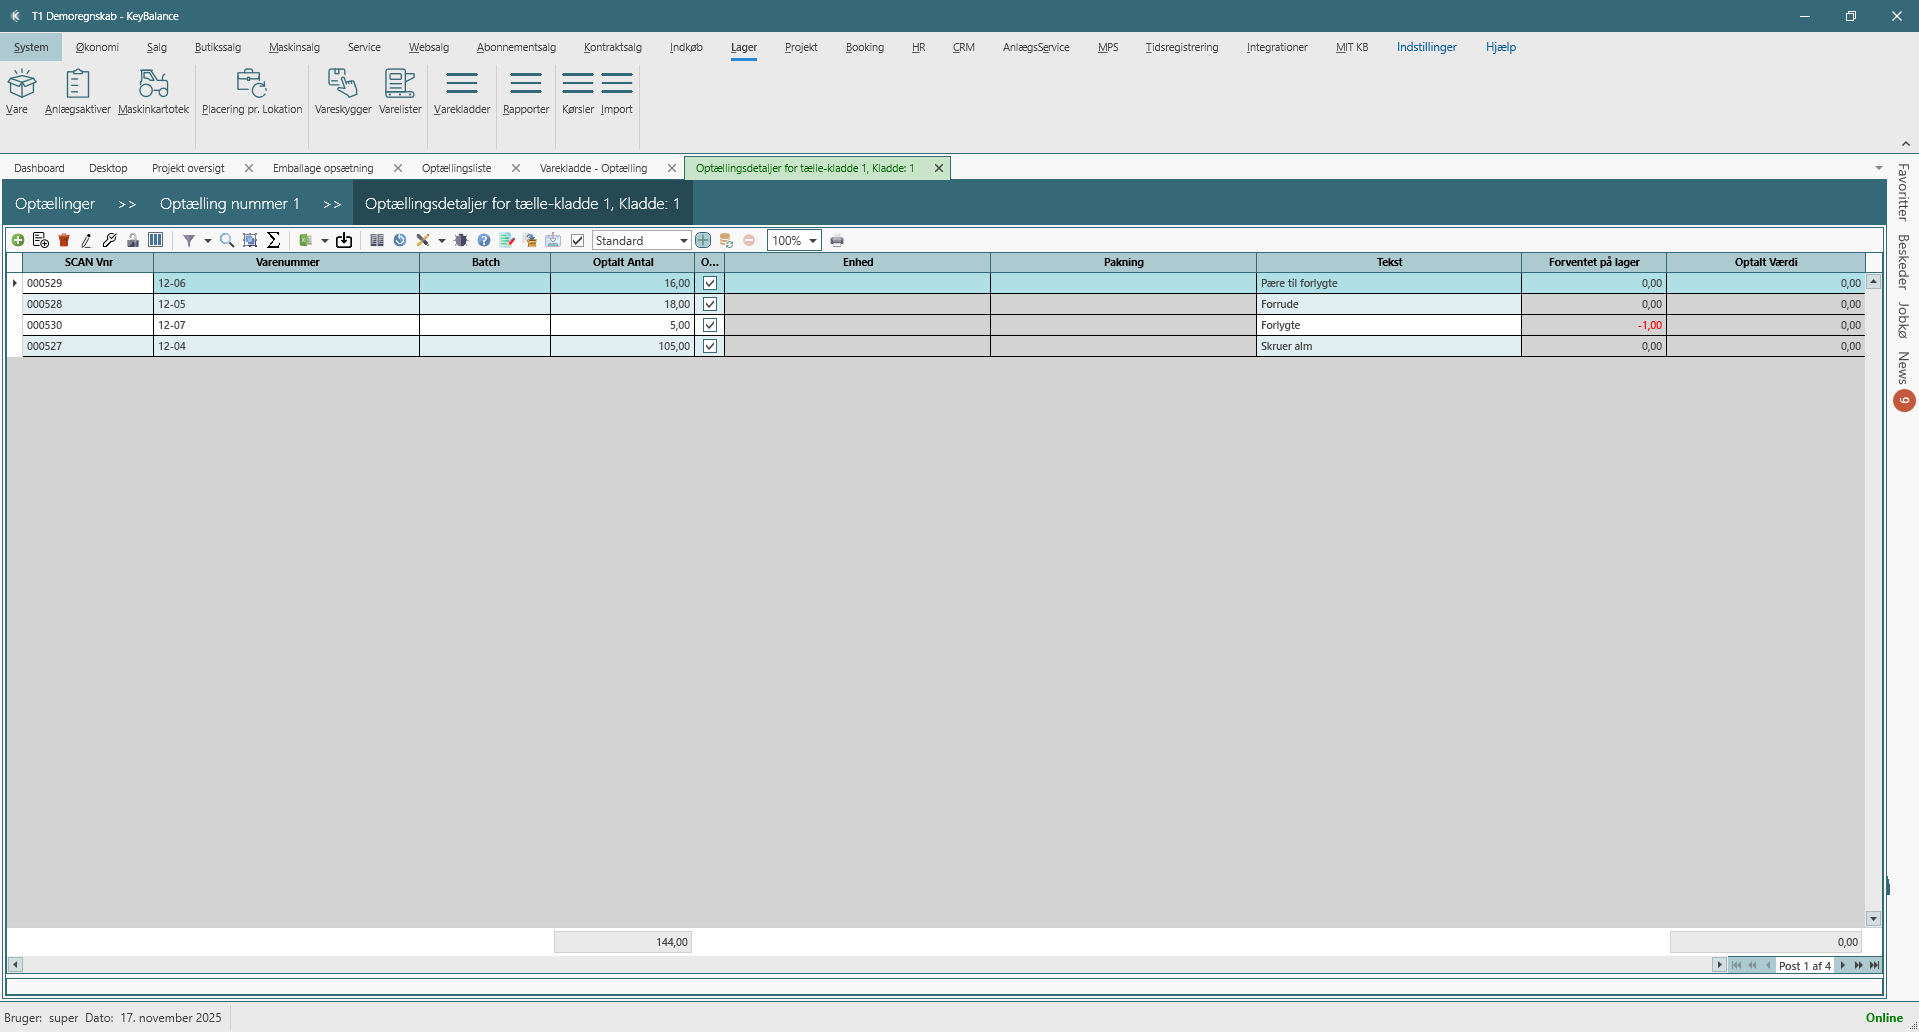The width and height of the screenshot is (1919, 1032).
Task: Open Placering pr. Lokation
Action: 251,91
